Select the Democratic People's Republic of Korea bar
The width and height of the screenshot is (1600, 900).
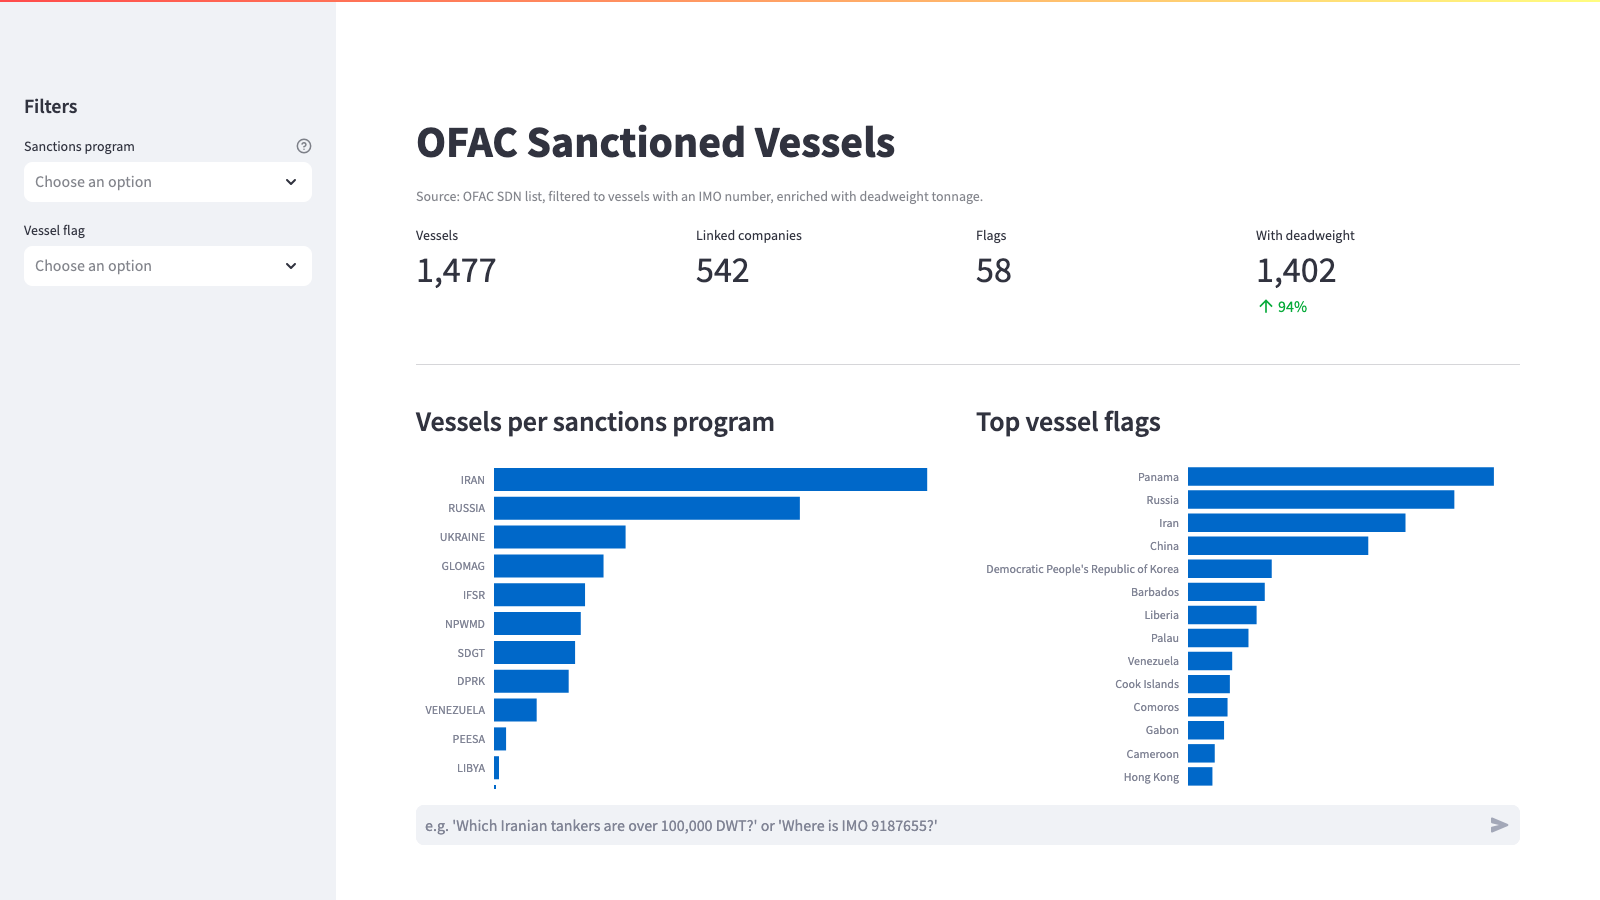(1230, 569)
